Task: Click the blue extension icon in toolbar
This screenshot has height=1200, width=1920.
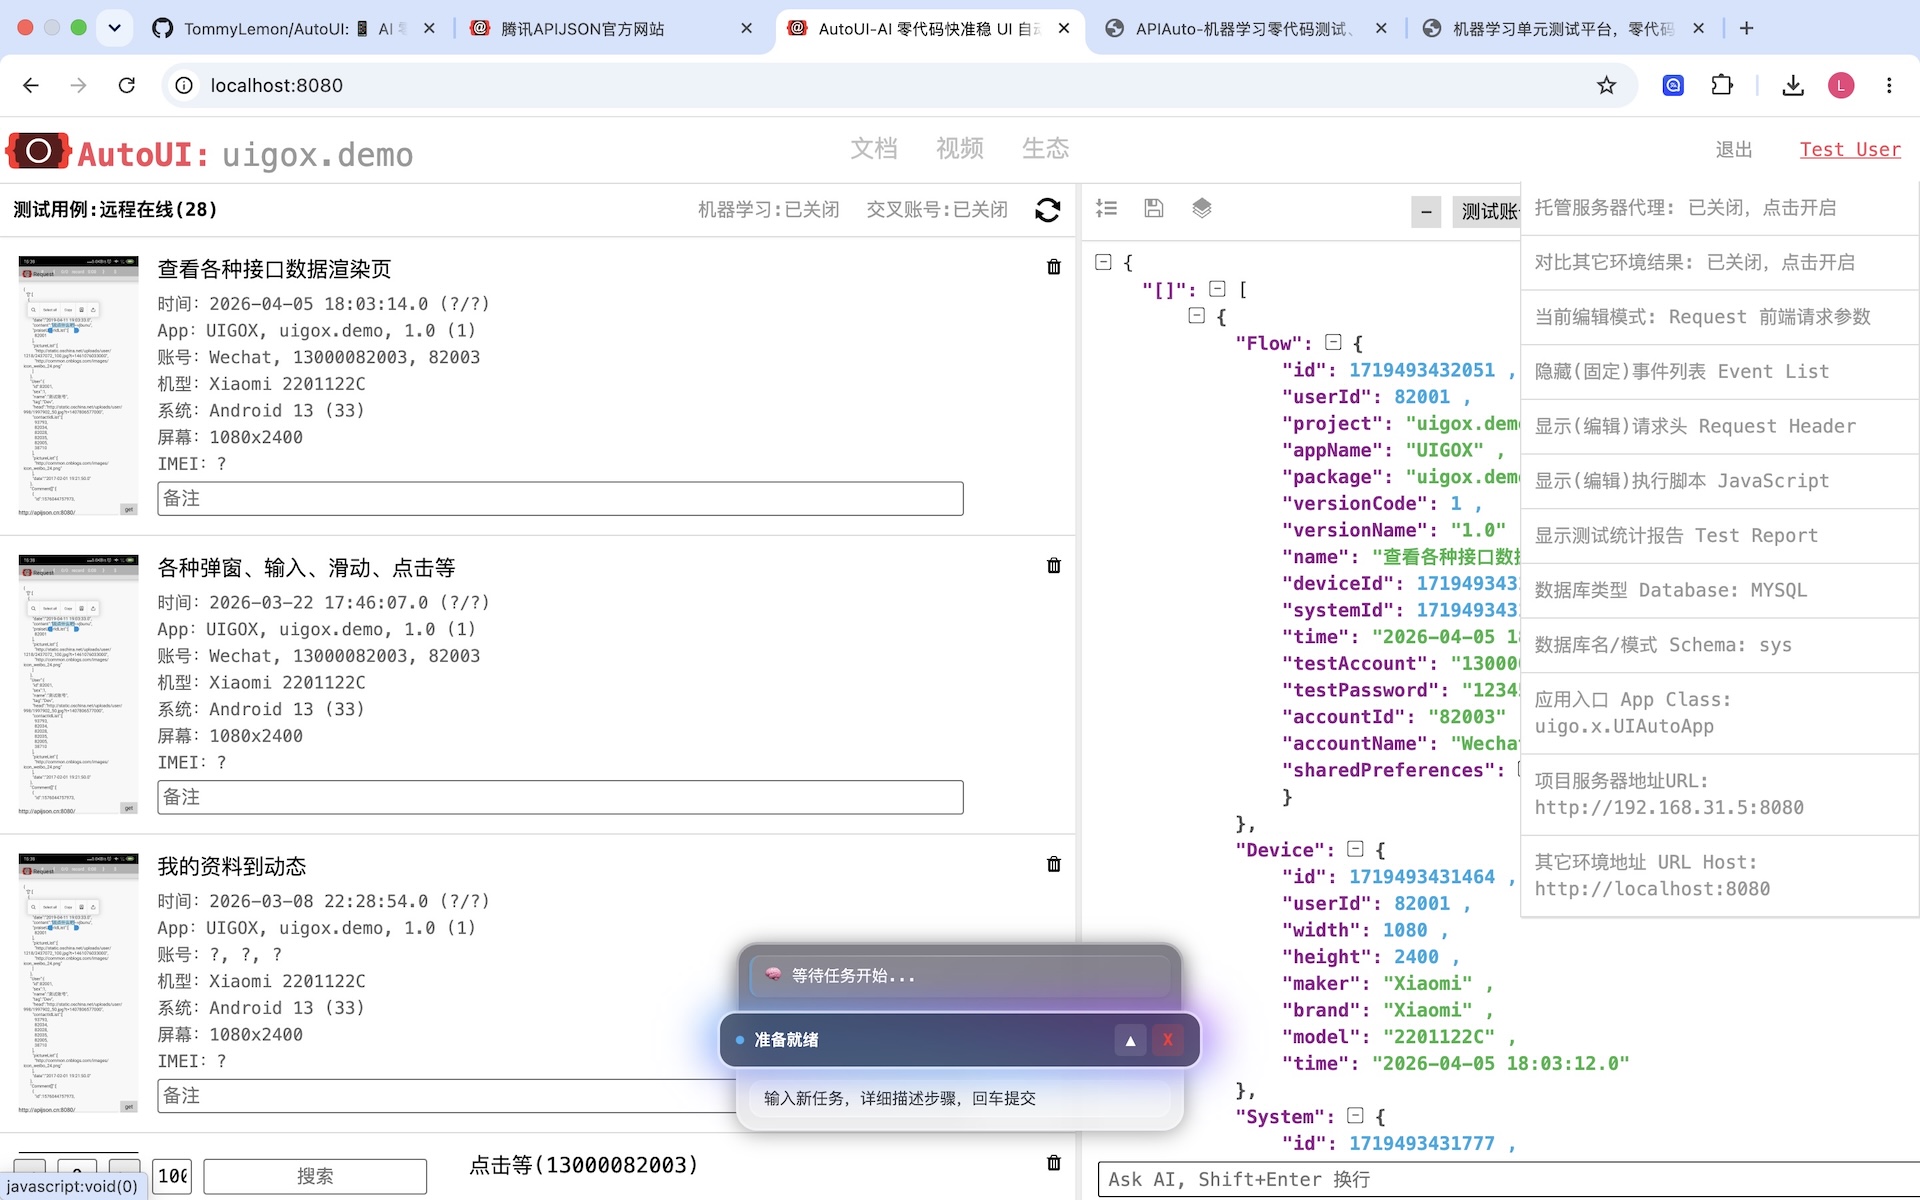Action: coord(1673,85)
